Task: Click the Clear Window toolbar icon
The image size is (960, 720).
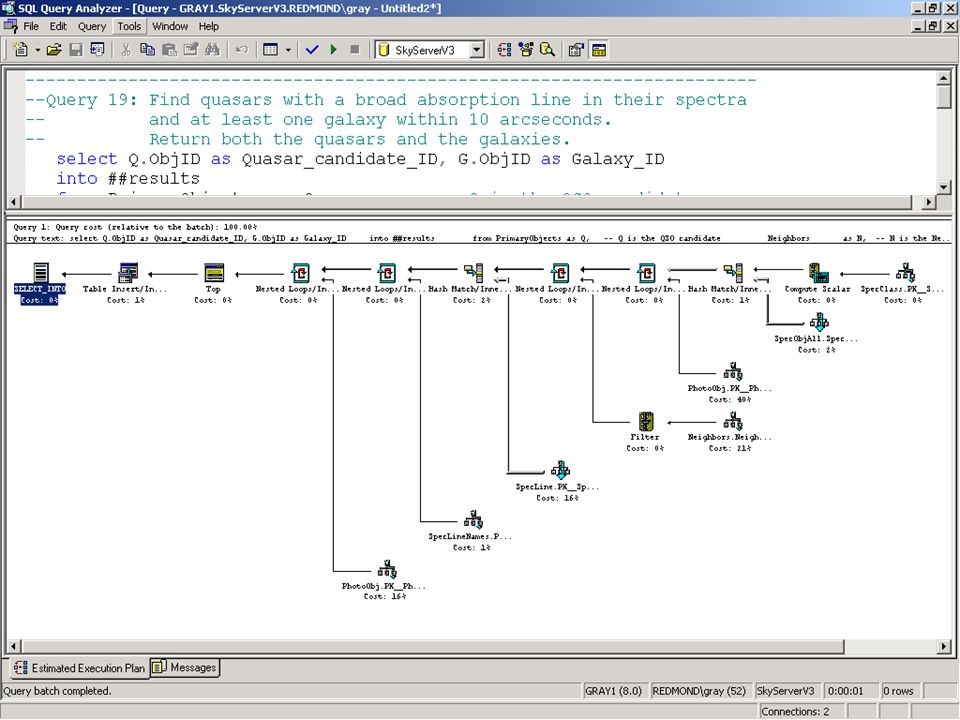Action: (191, 50)
